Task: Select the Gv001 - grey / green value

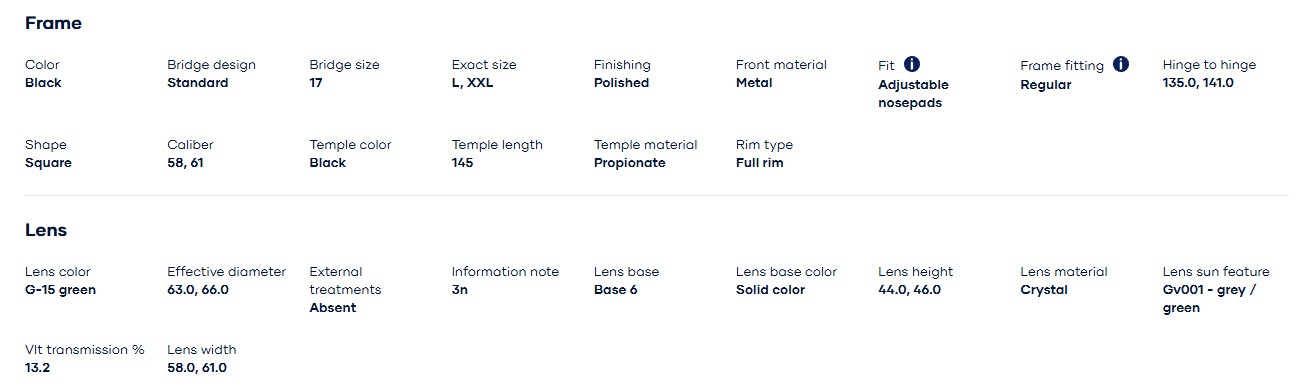Action: (1209, 299)
